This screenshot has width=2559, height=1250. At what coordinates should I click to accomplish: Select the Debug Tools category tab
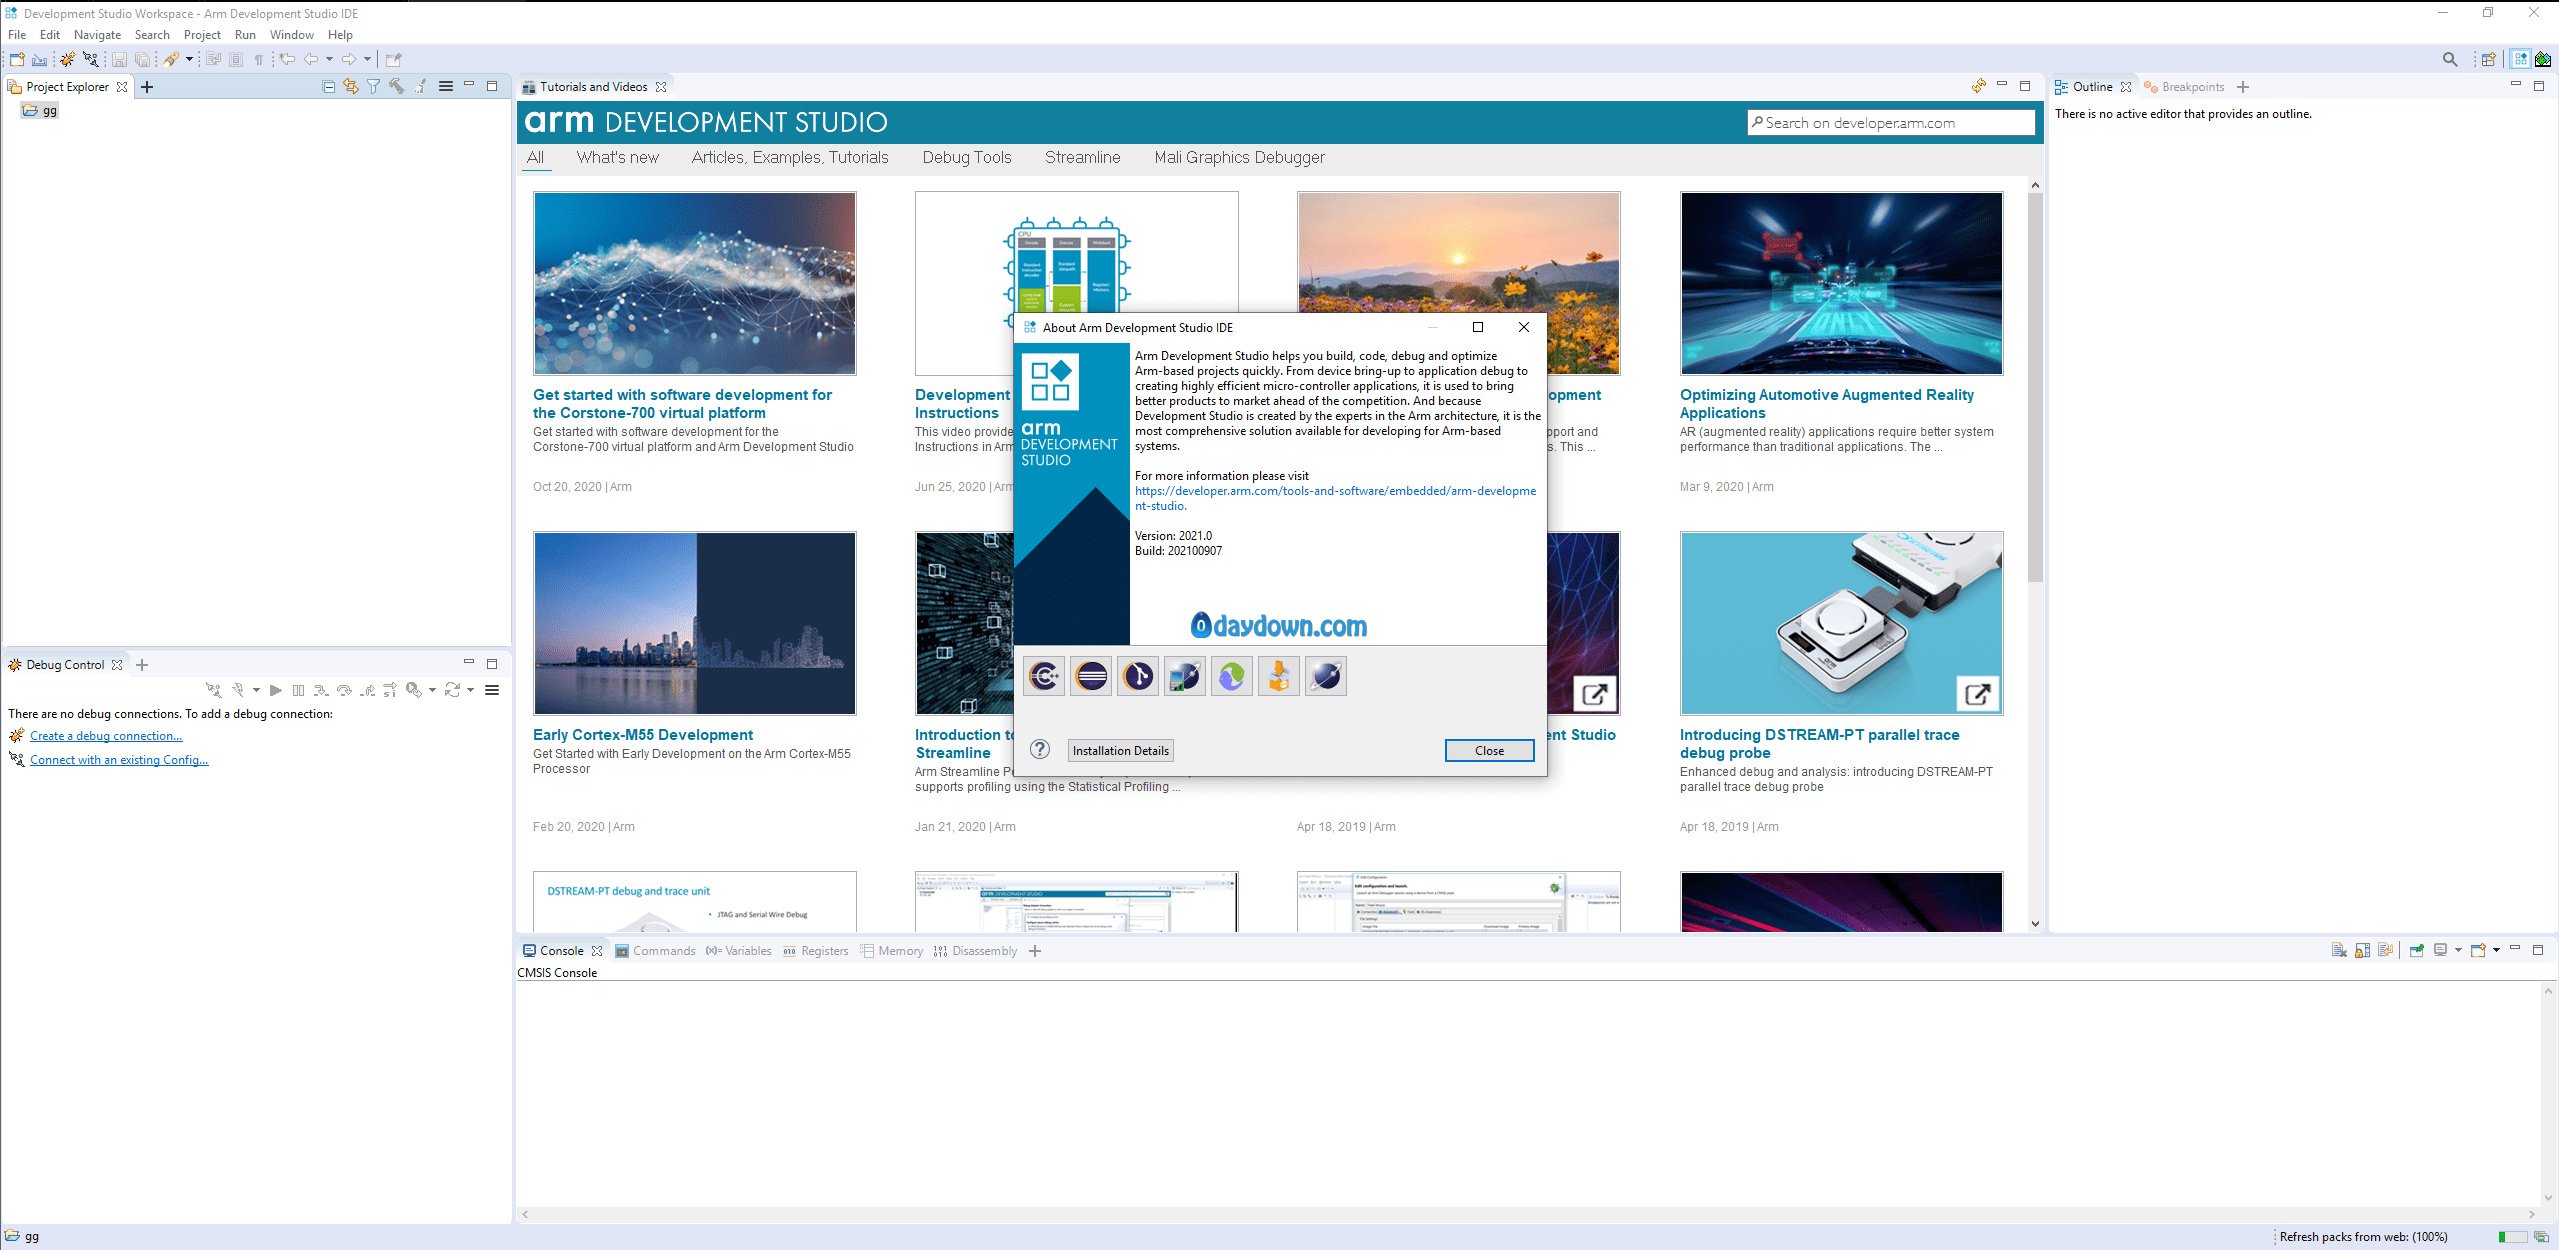point(967,158)
